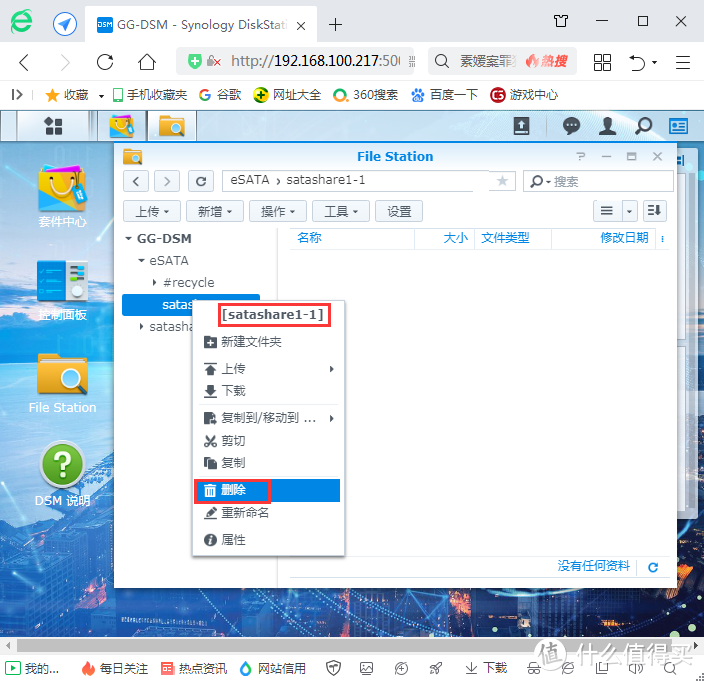
Task: Open 360搜索 bookmark
Action: [x=365, y=95]
